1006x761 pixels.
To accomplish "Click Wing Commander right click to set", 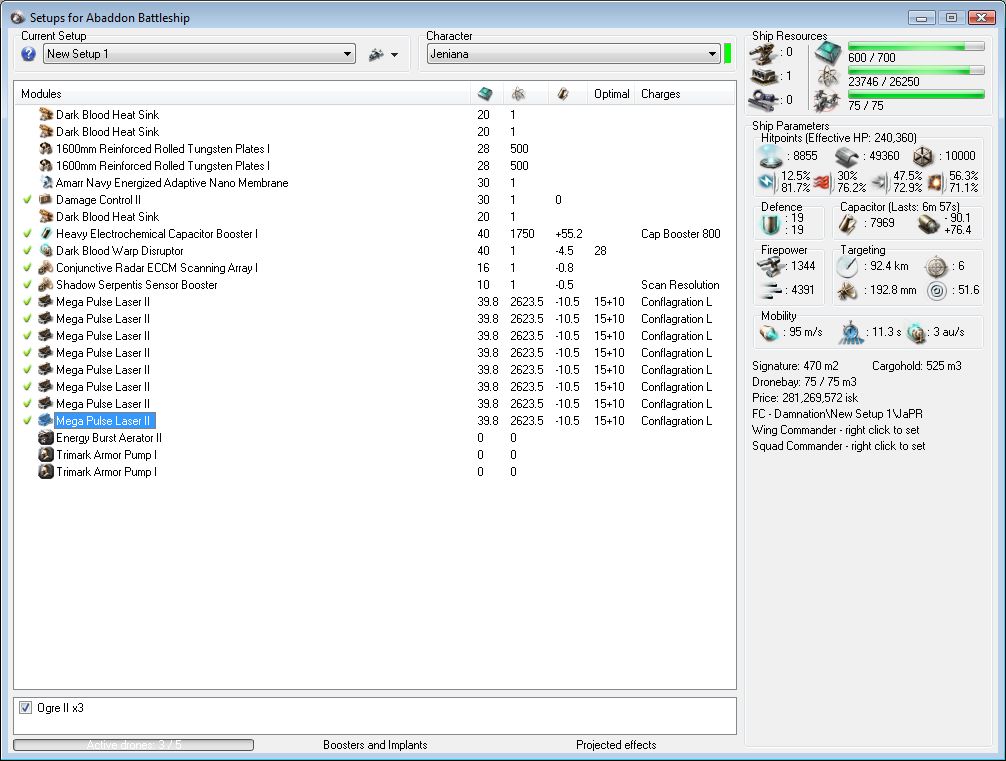I will (838, 430).
